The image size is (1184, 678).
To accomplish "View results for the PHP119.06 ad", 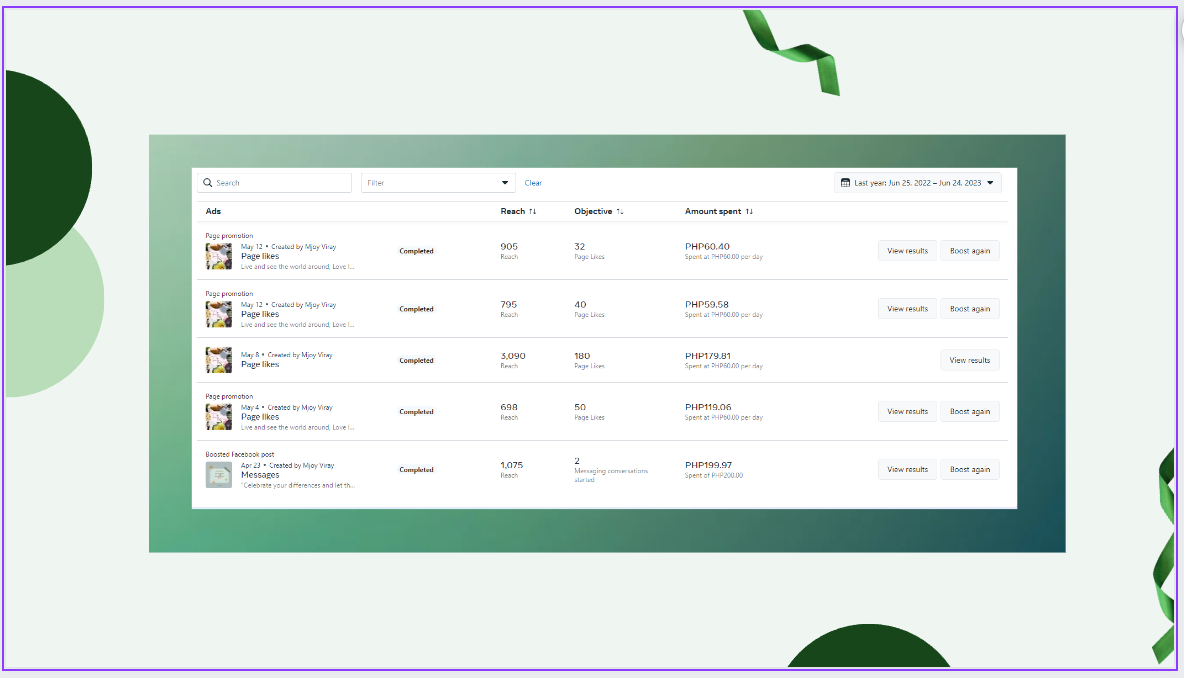I will [x=908, y=411].
